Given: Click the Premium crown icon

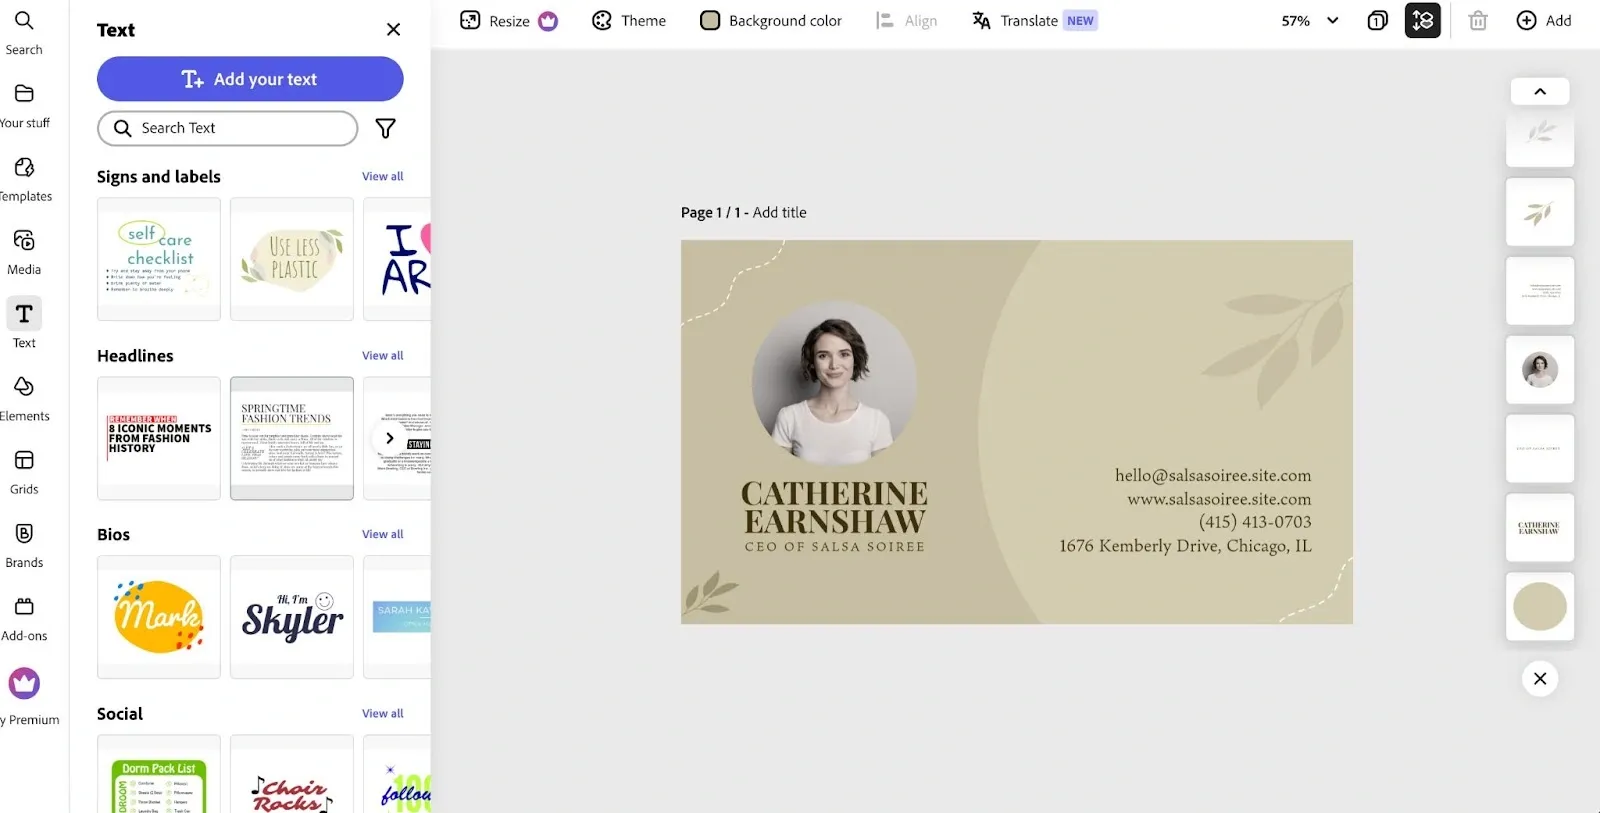Looking at the screenshot, I should tap(24, 684).
